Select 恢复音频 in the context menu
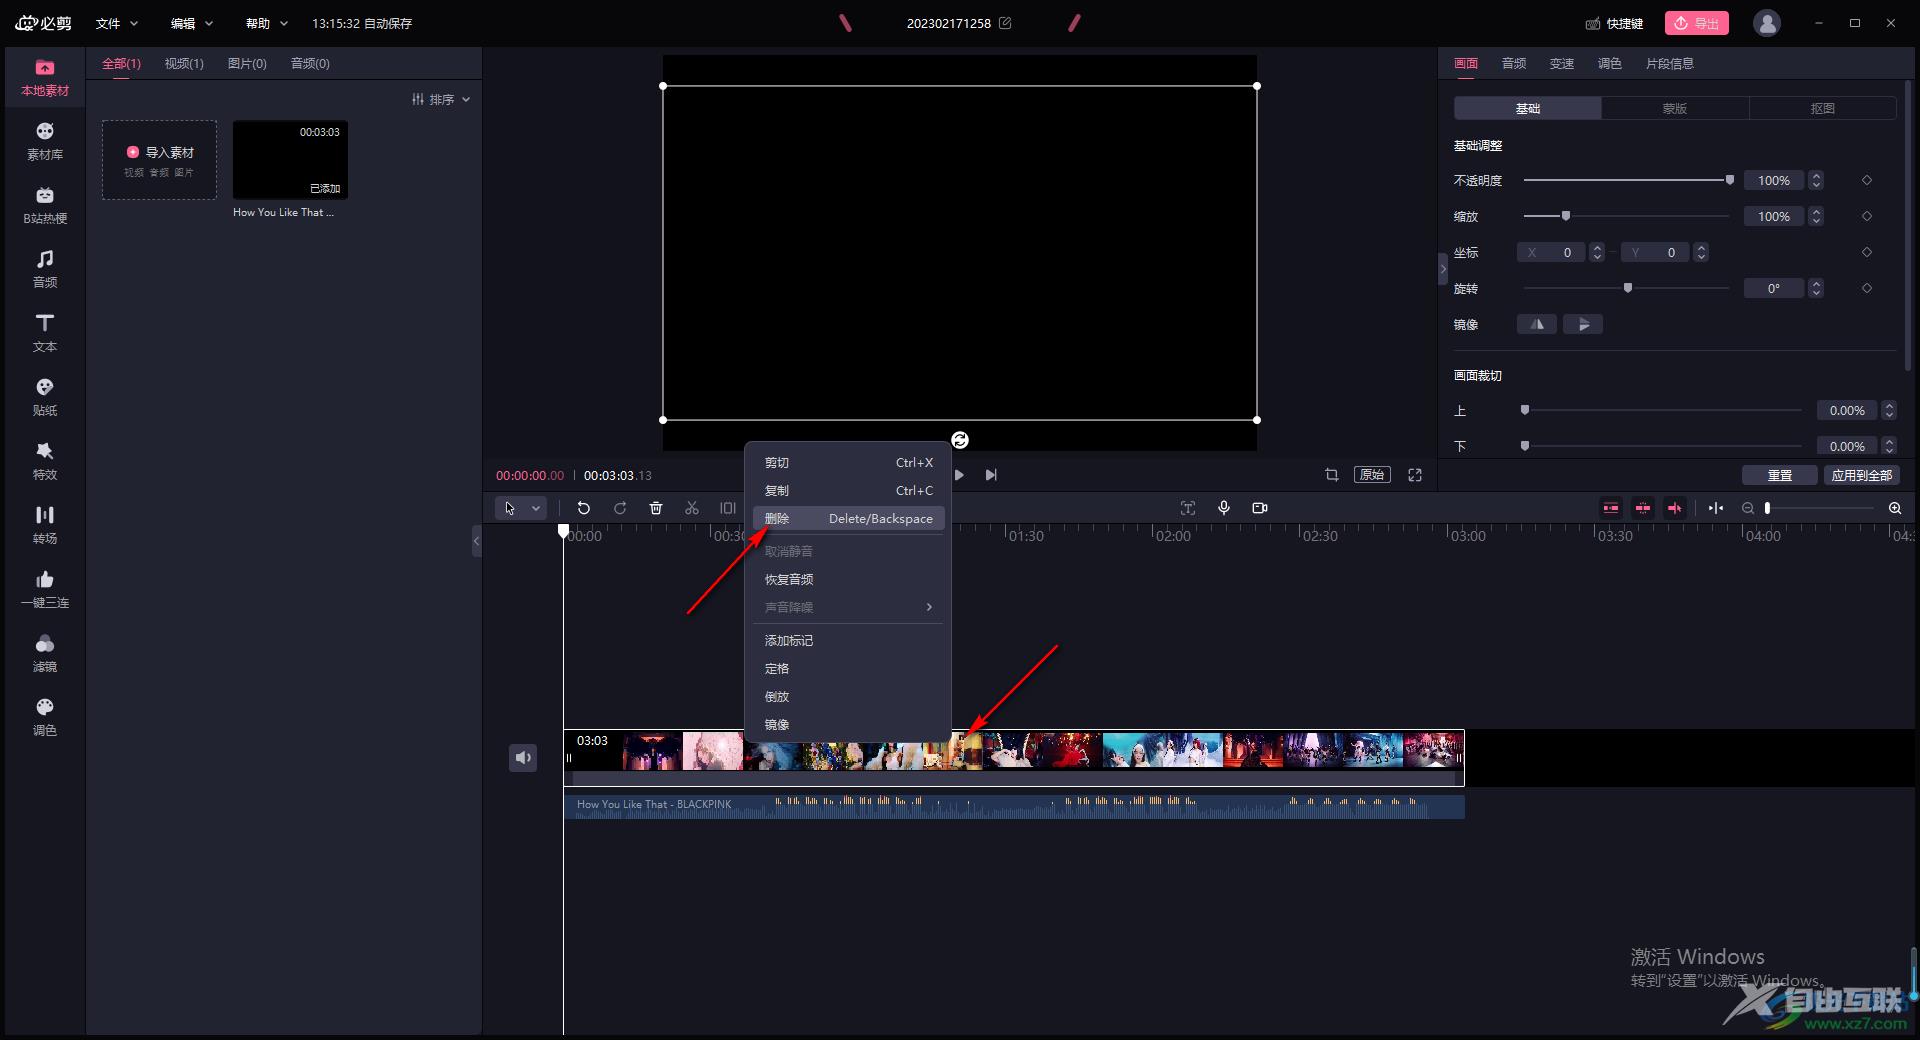Image resolution: width=1920 pixels, height=1040 pixels. click(848, 579)
